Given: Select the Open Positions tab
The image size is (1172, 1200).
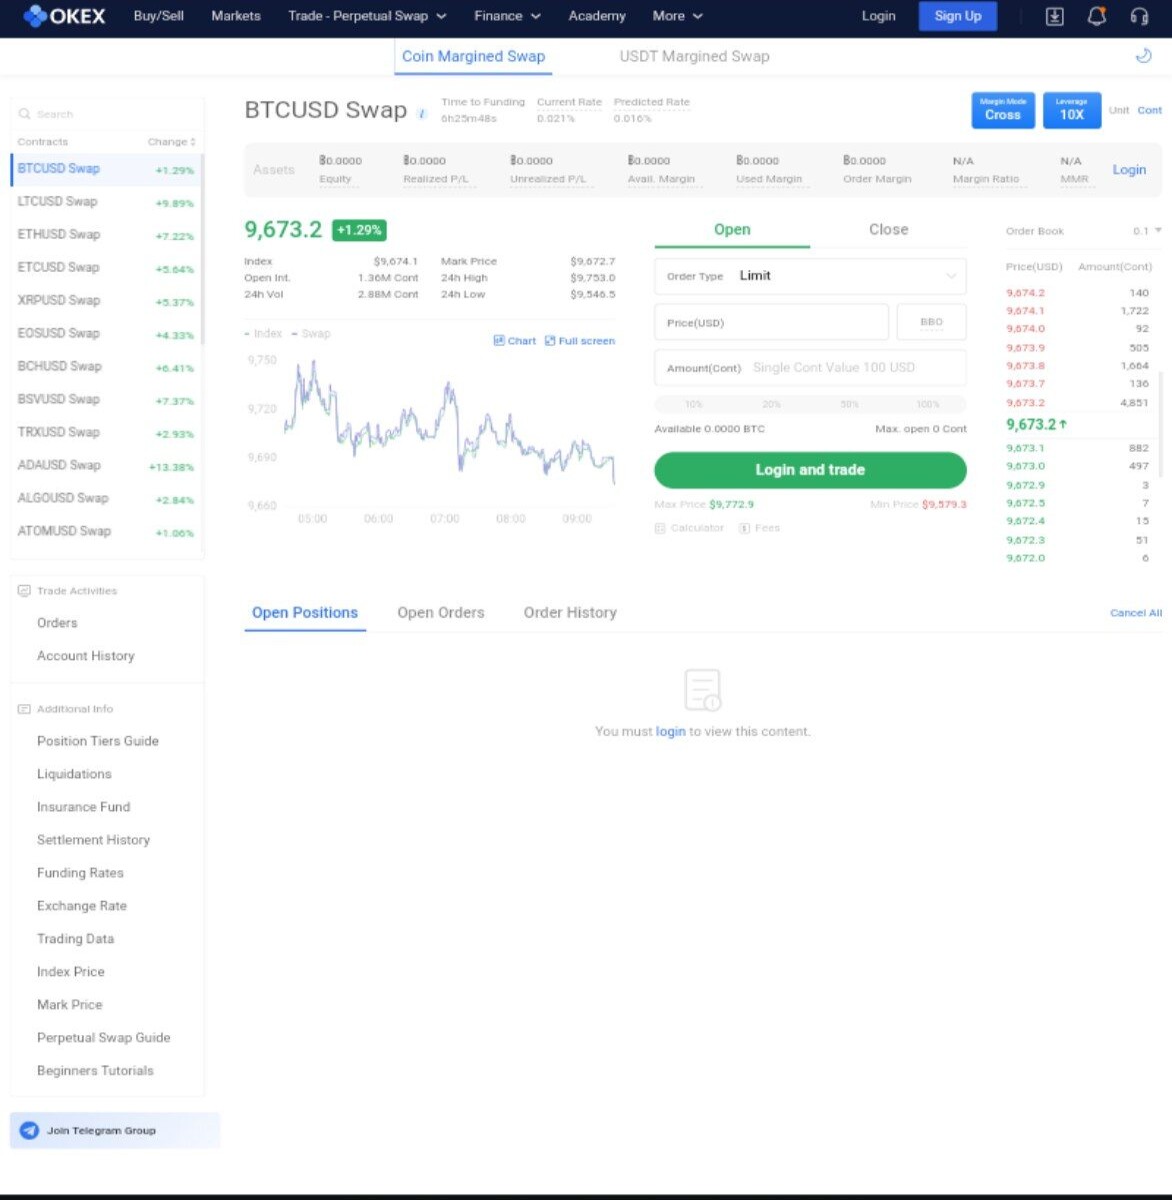Looking at the screenshot, I should (305, 612).
